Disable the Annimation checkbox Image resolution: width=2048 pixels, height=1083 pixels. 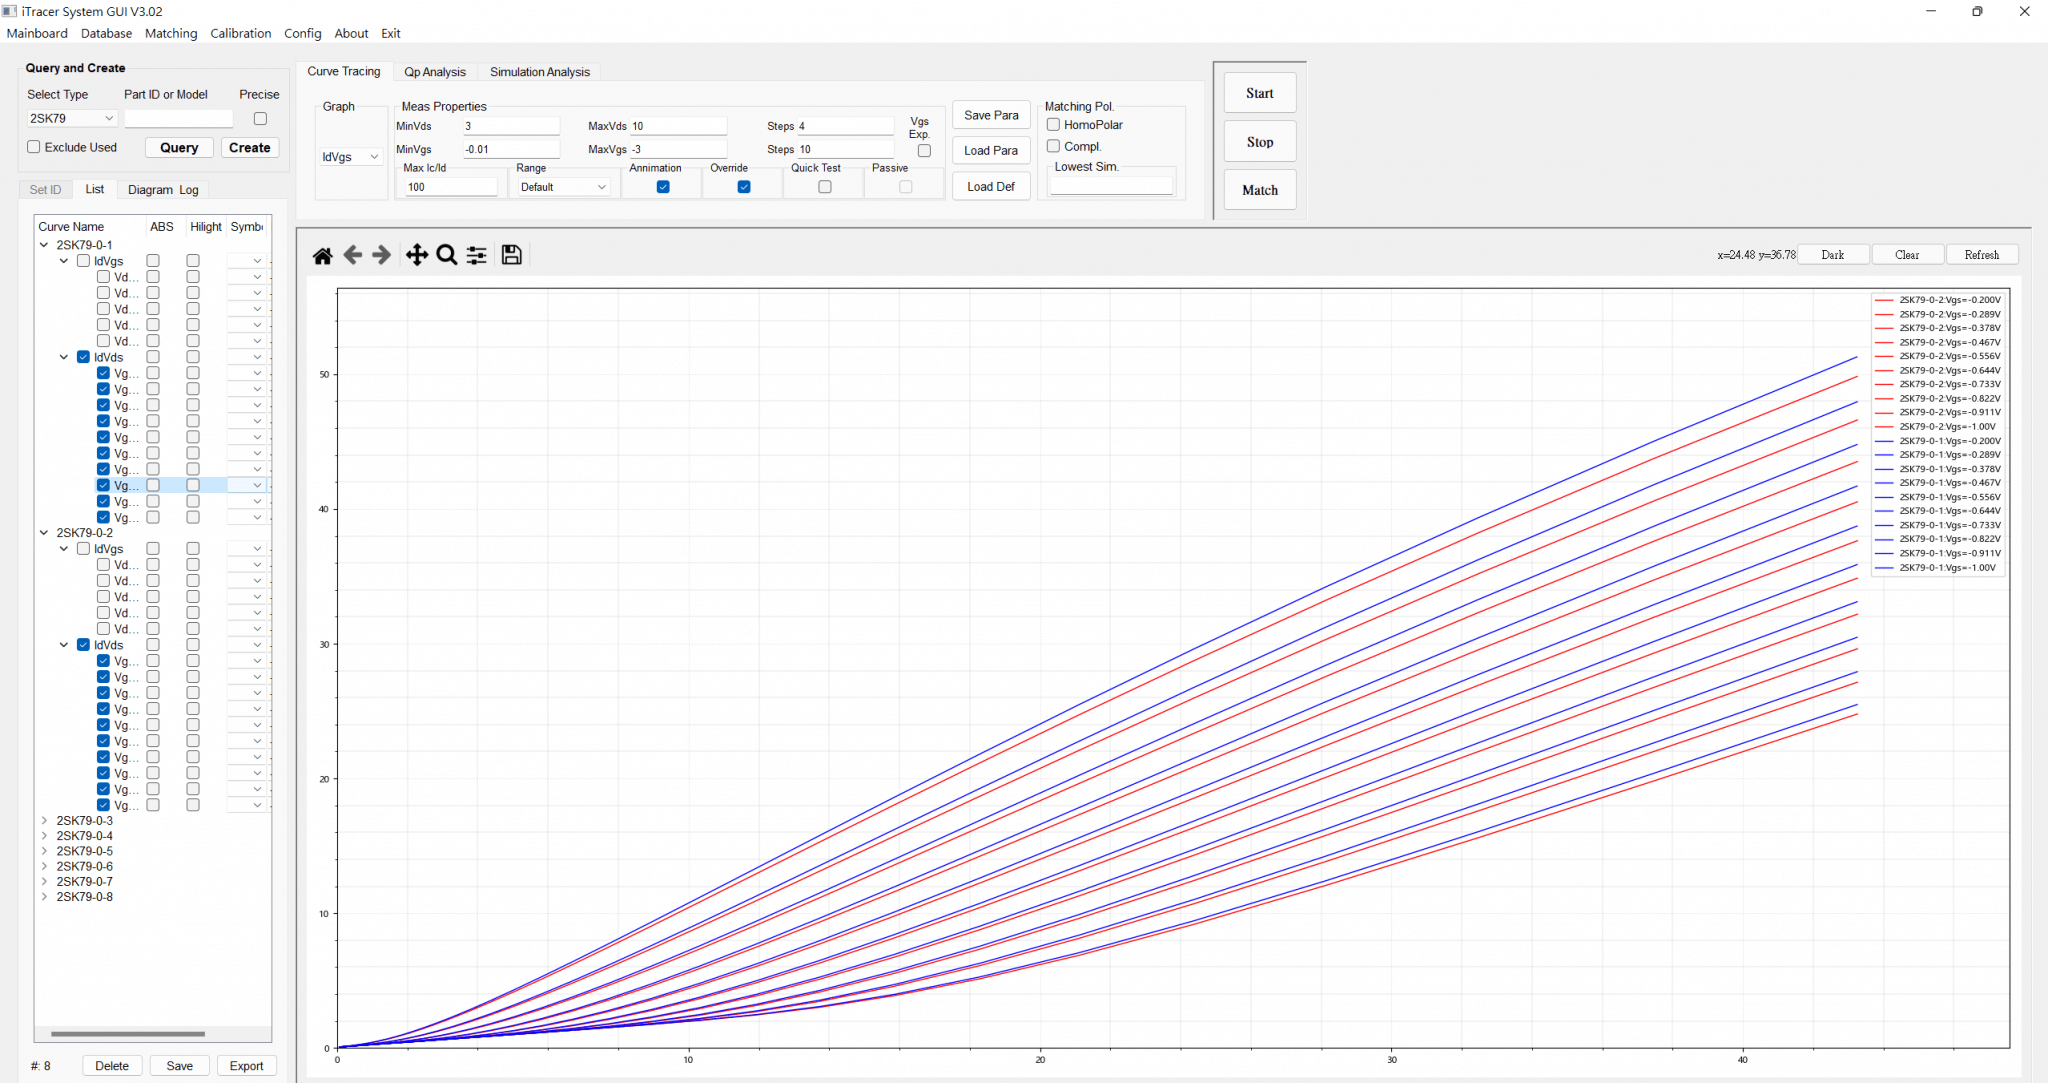tap(663, 187)
